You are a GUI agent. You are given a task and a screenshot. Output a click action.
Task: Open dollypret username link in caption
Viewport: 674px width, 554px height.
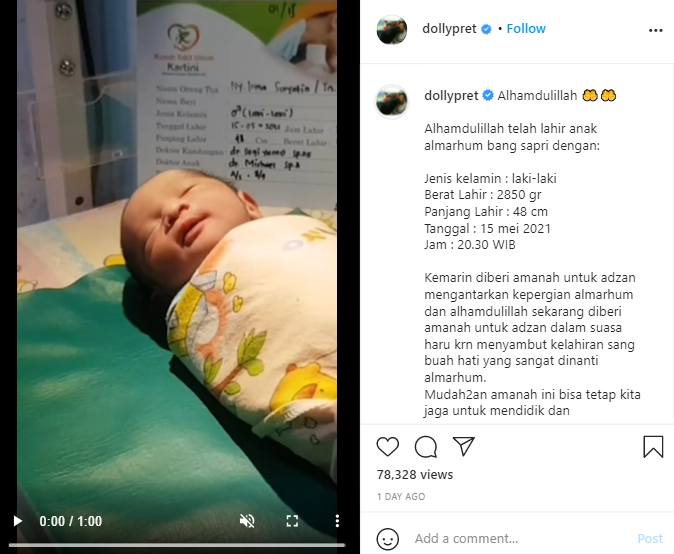[451, 96]
